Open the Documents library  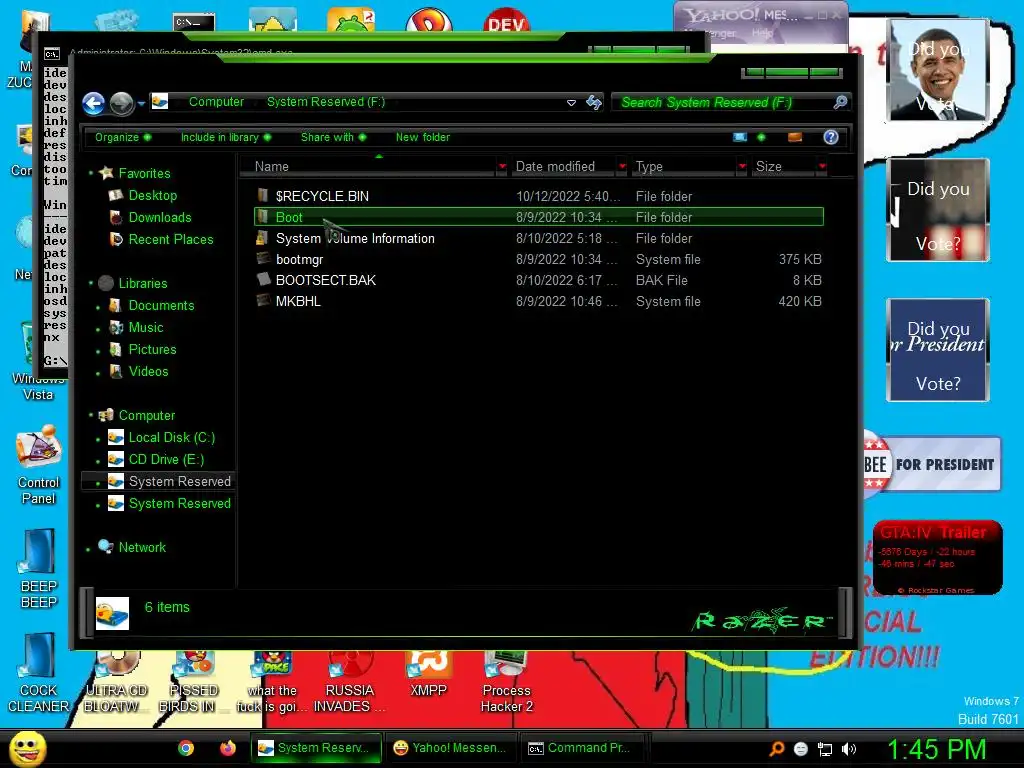(161, 306)
